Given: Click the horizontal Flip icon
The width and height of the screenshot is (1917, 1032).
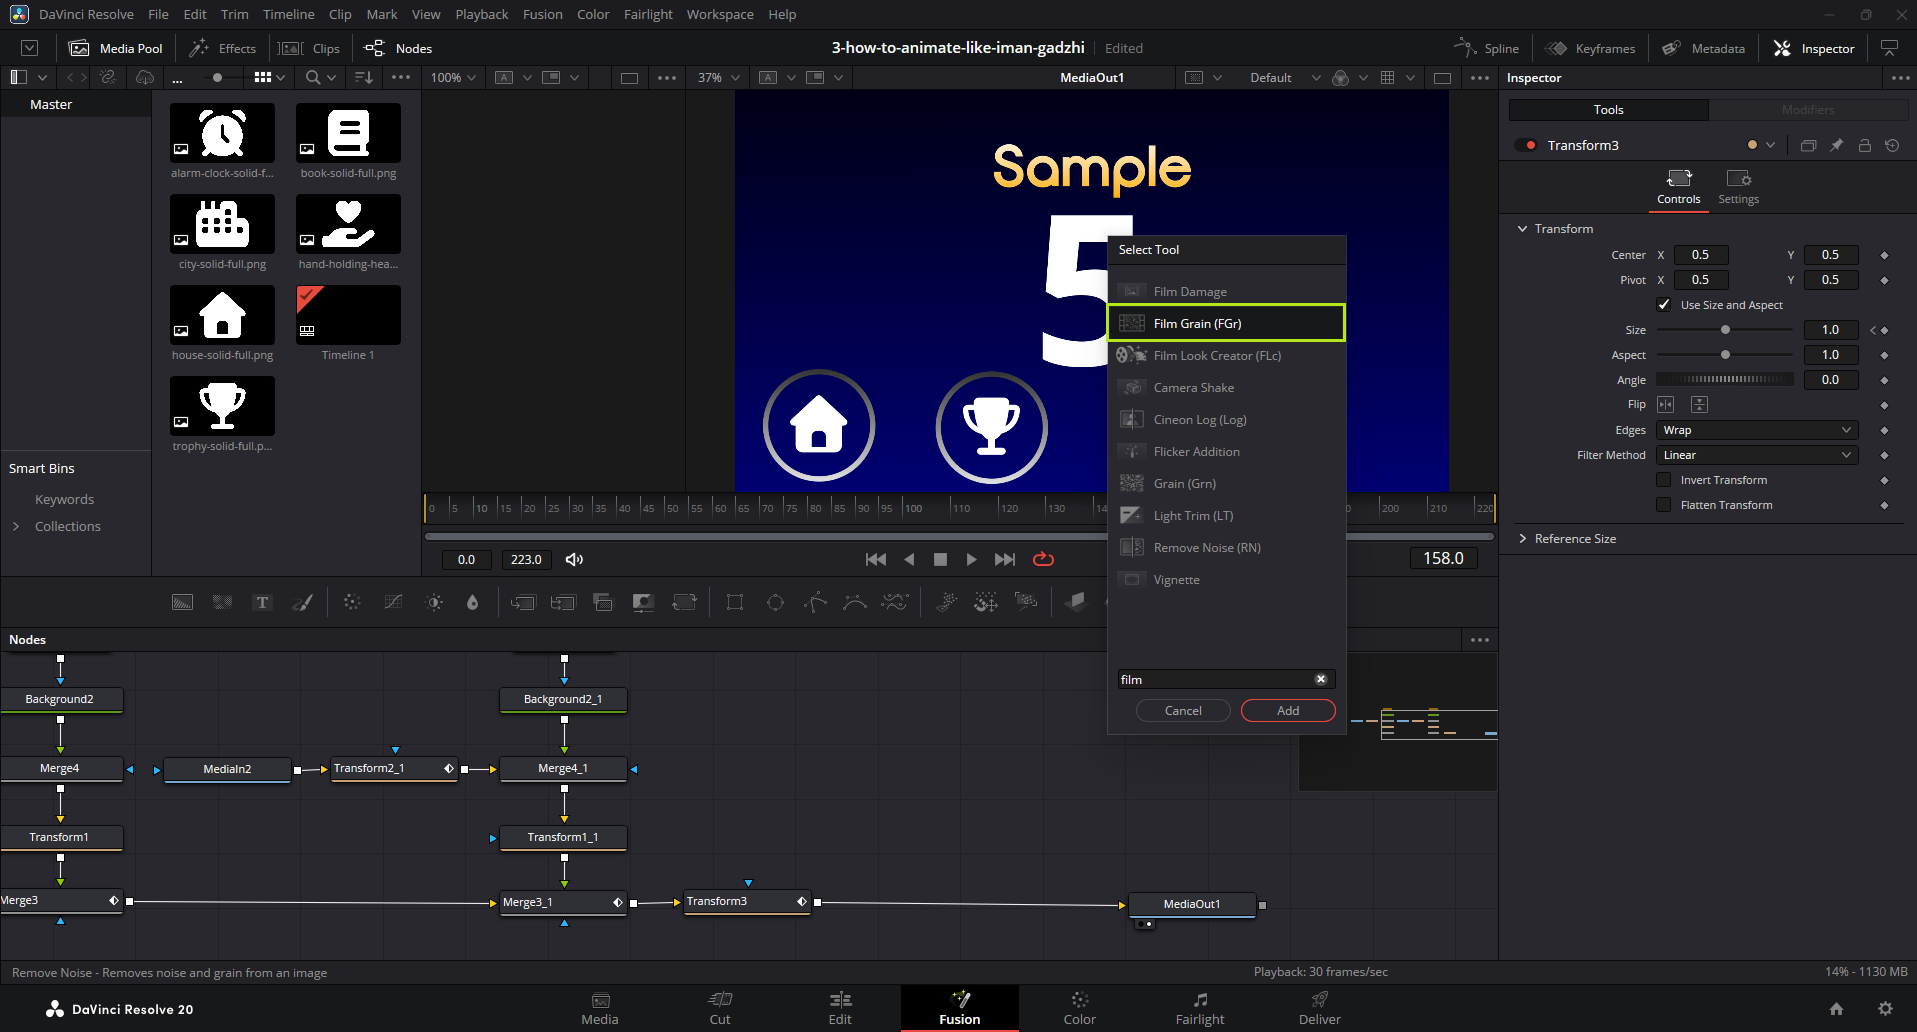Looking at the screenshot, I should point(1665,404).
